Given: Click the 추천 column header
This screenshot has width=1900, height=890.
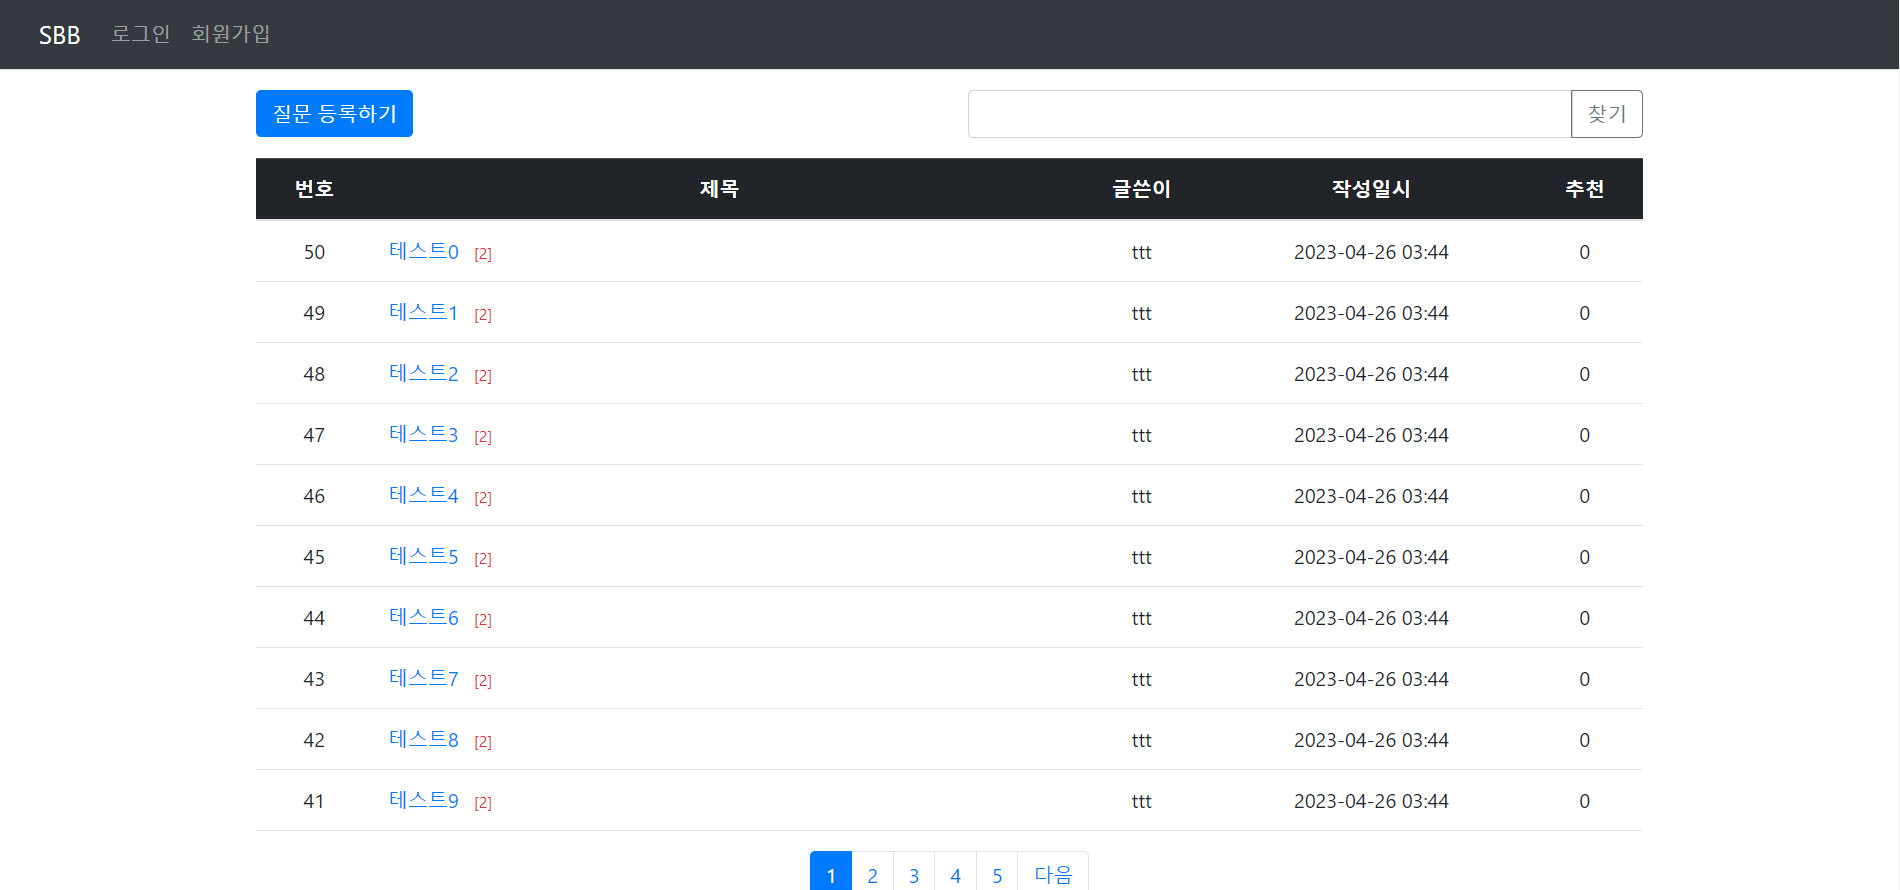Looking at the screenshot, I should 1584,188.
